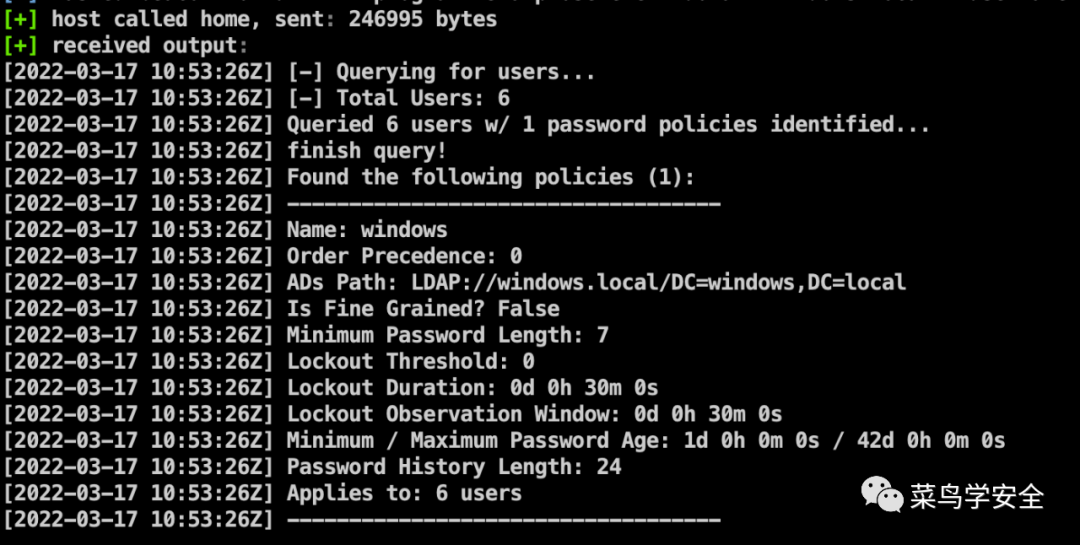
Task: Click the 'Minimum / Maximum Password Age' line
Action: coord(646,440)
